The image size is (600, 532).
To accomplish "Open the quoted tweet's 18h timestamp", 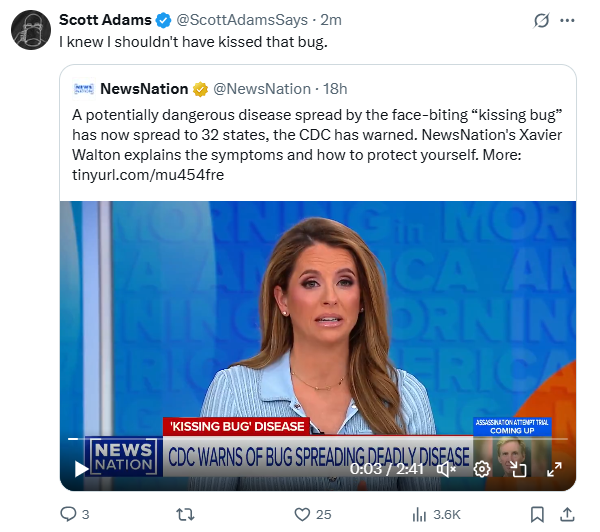I will pyautogui.click(x=335, y=89).
